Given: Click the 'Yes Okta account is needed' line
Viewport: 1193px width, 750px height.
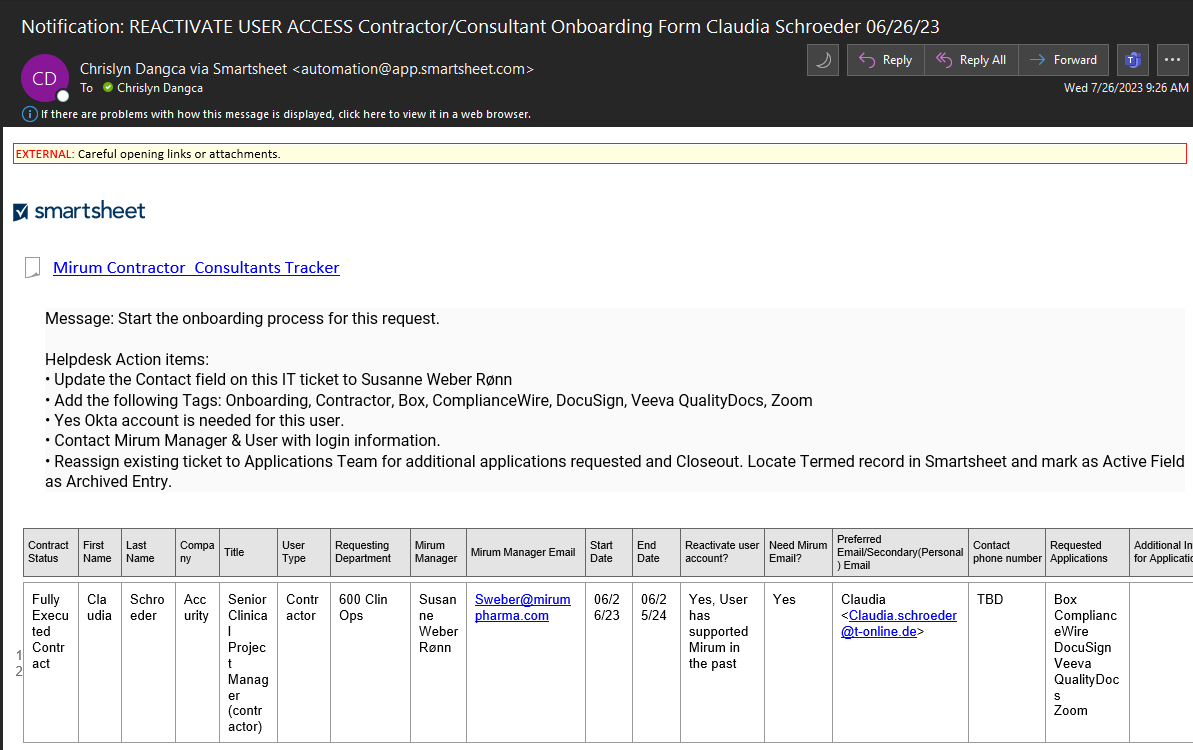Looking at the screenshot, I should pyautogui.click(x=195, y=421).
